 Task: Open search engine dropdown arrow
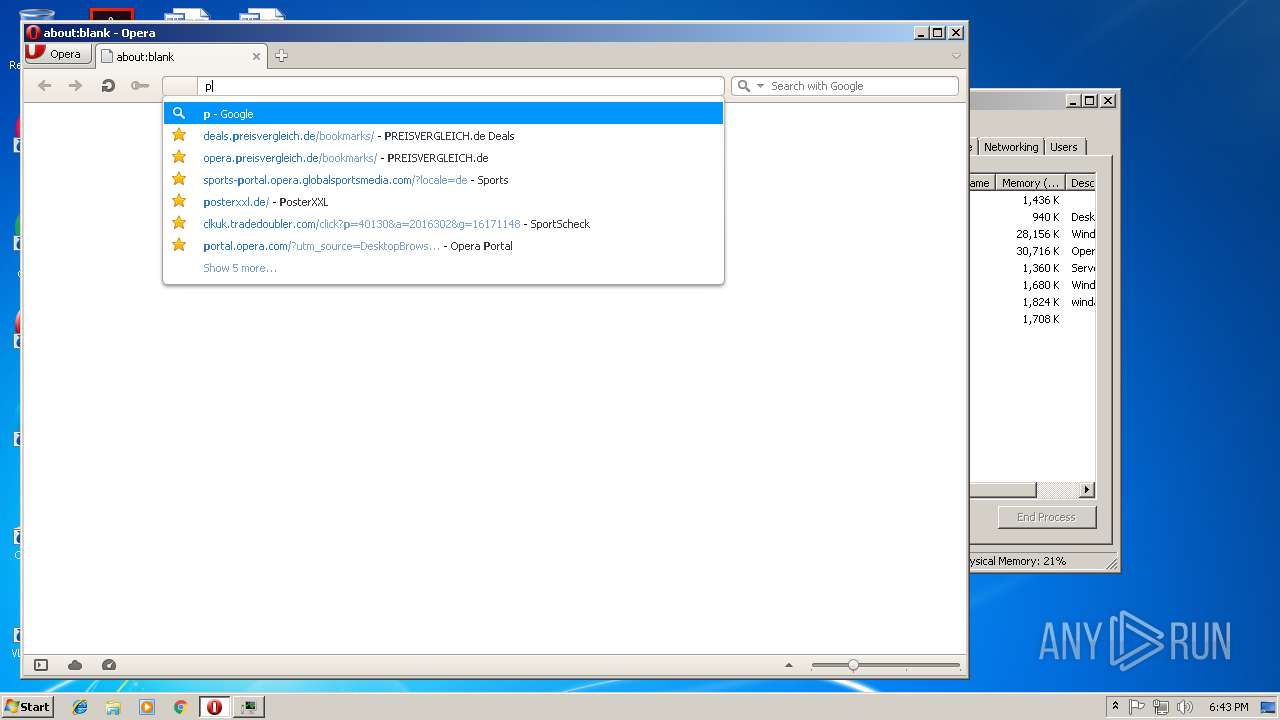[760, 86]
